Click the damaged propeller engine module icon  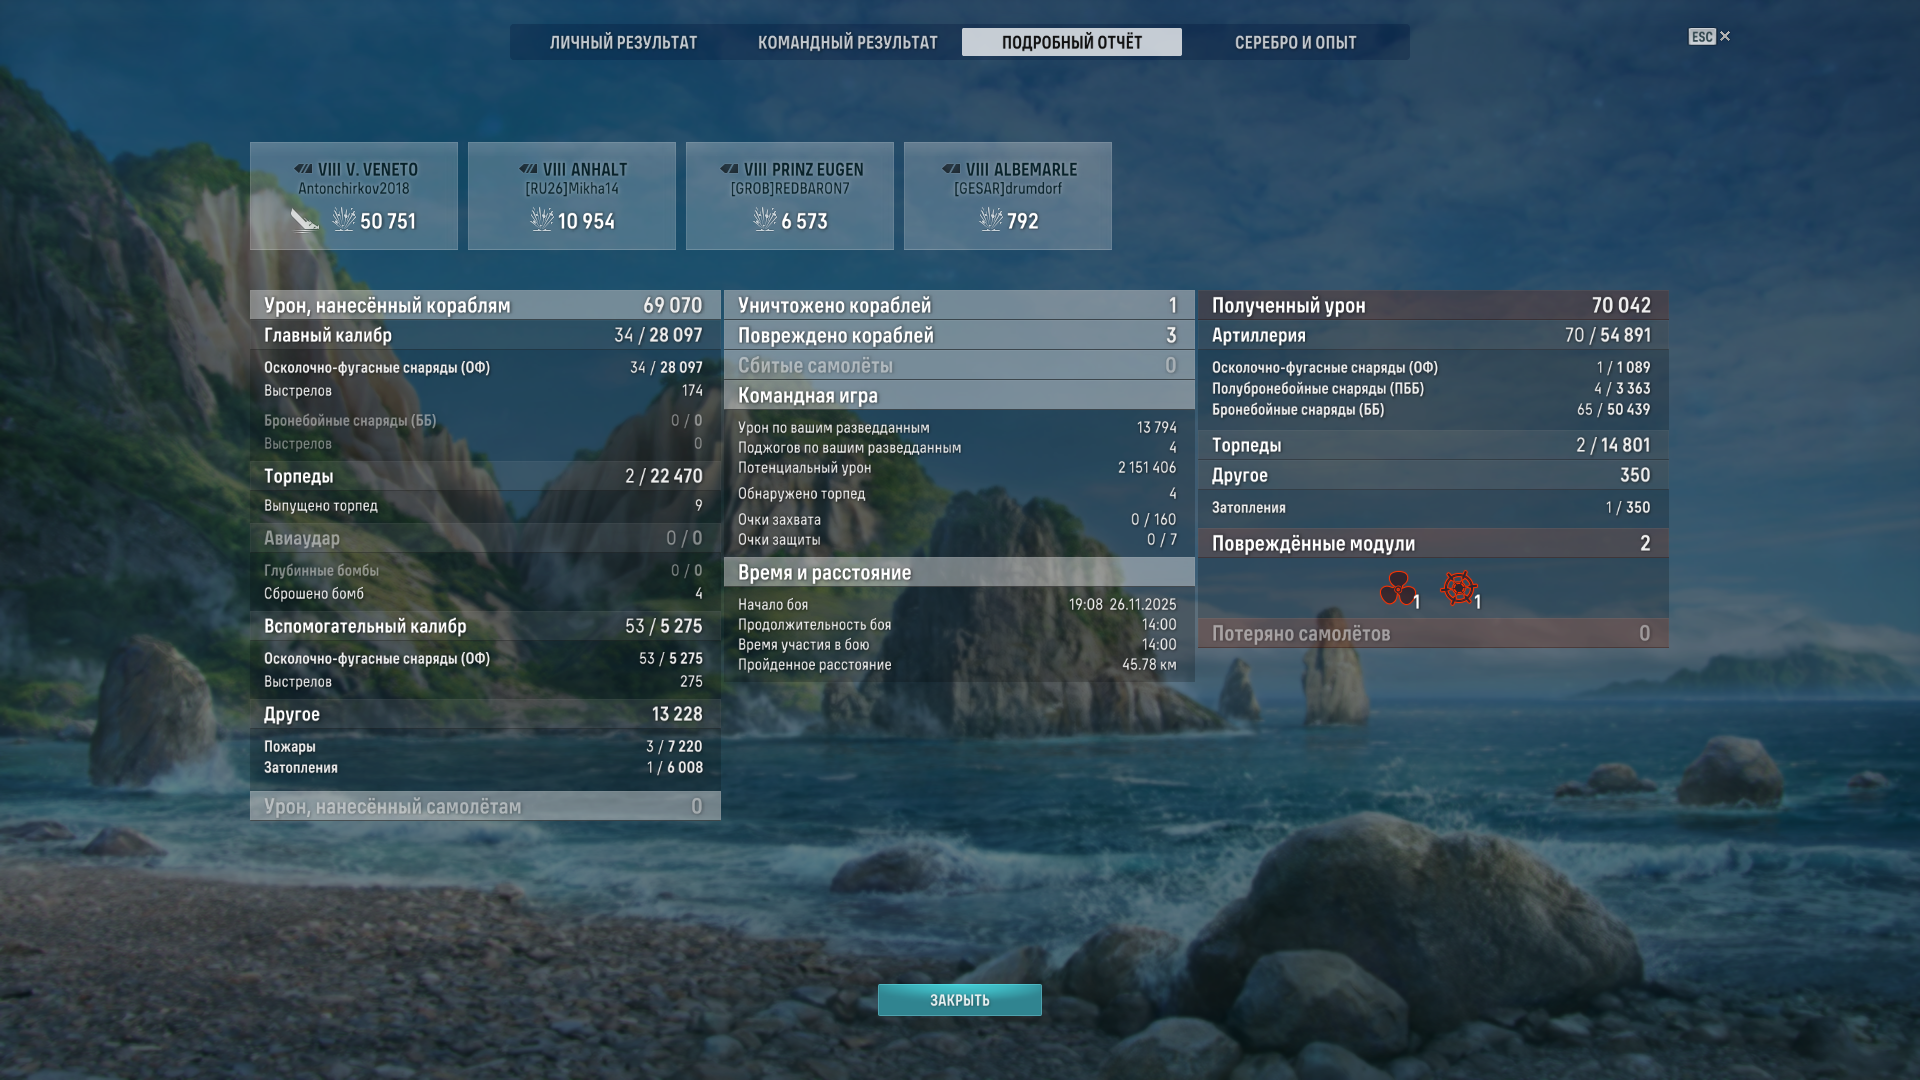[1397, 588]
